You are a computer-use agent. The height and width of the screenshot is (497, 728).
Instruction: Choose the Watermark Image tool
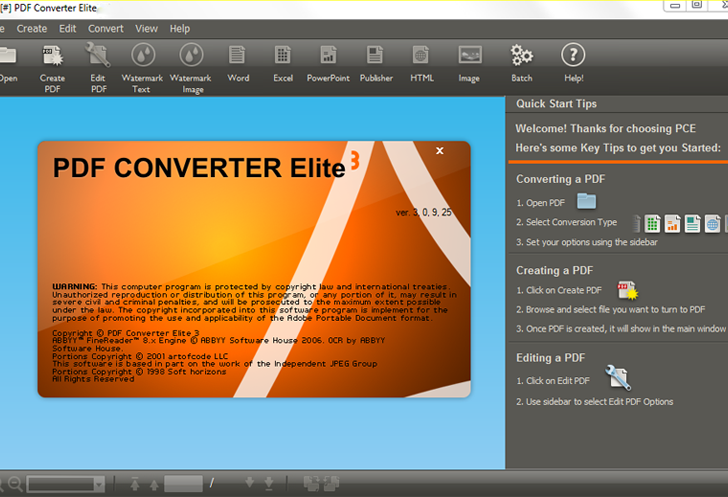[x=190, y=56]
